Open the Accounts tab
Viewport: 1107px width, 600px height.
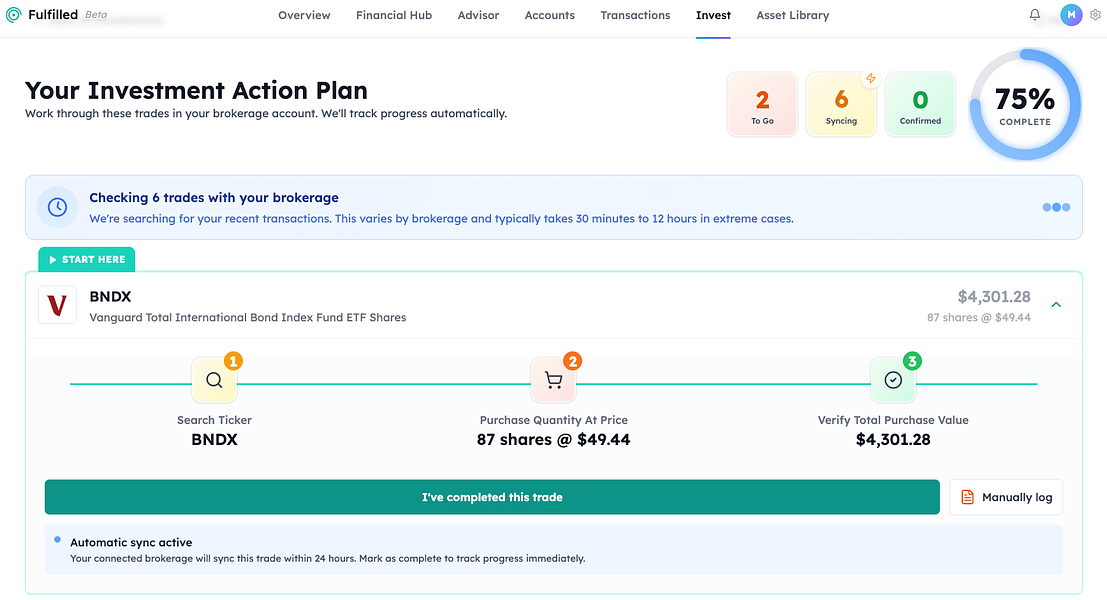pos(549,16)
